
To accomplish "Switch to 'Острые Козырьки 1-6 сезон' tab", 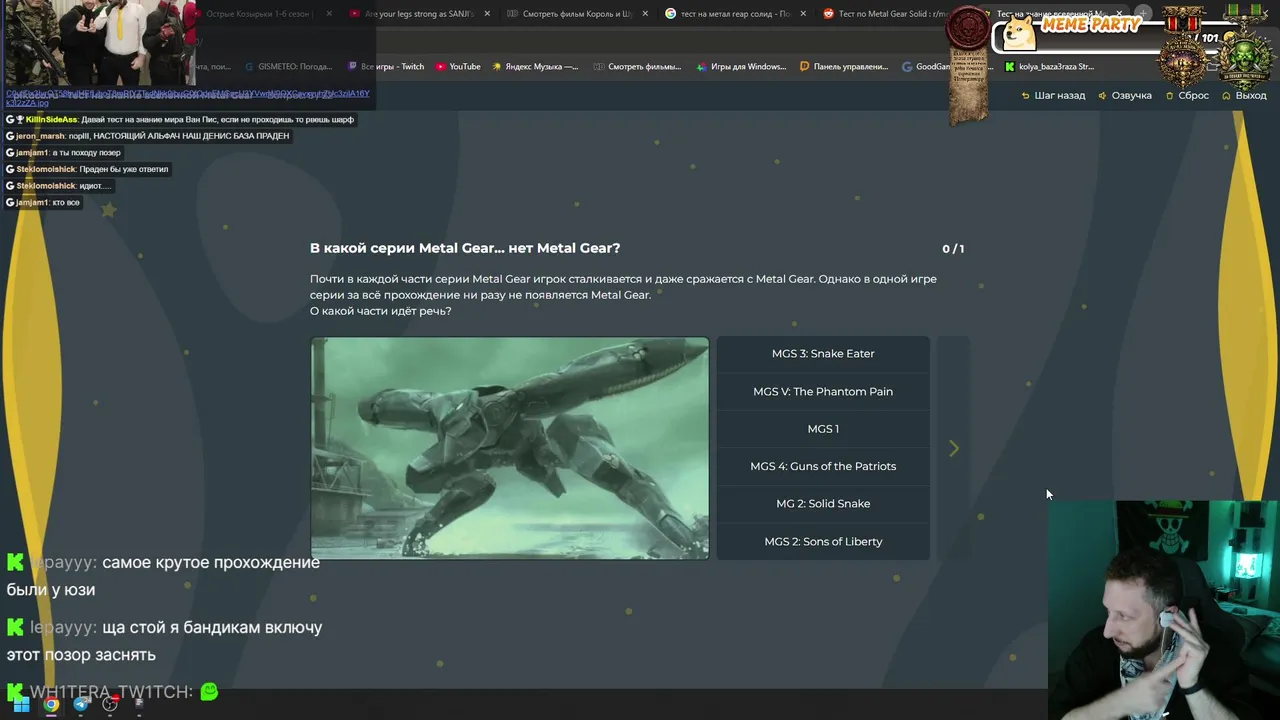I will click(262, 14).
